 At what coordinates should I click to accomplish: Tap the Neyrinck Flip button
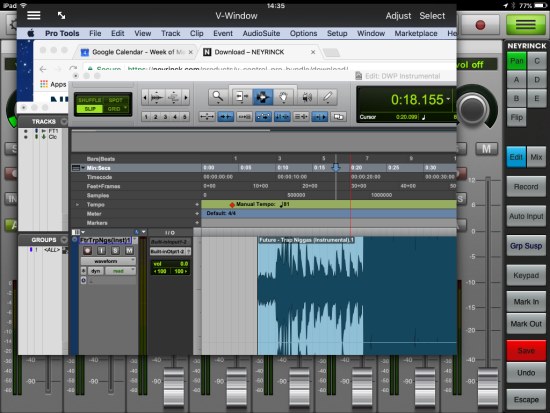516,117
